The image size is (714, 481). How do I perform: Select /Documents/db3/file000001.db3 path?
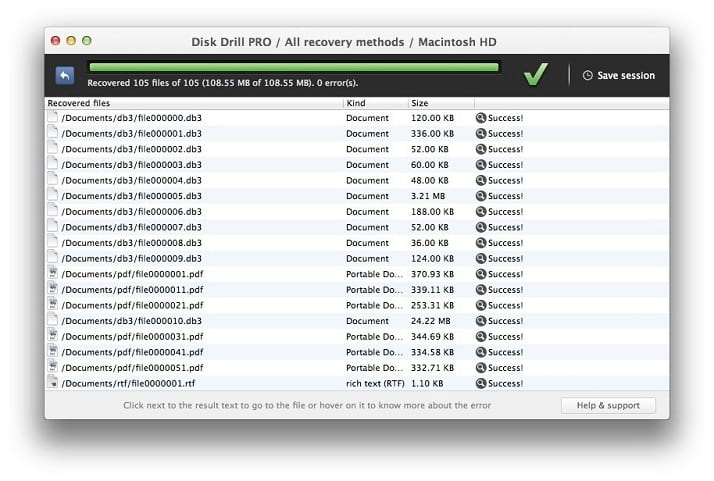[132, 133]
